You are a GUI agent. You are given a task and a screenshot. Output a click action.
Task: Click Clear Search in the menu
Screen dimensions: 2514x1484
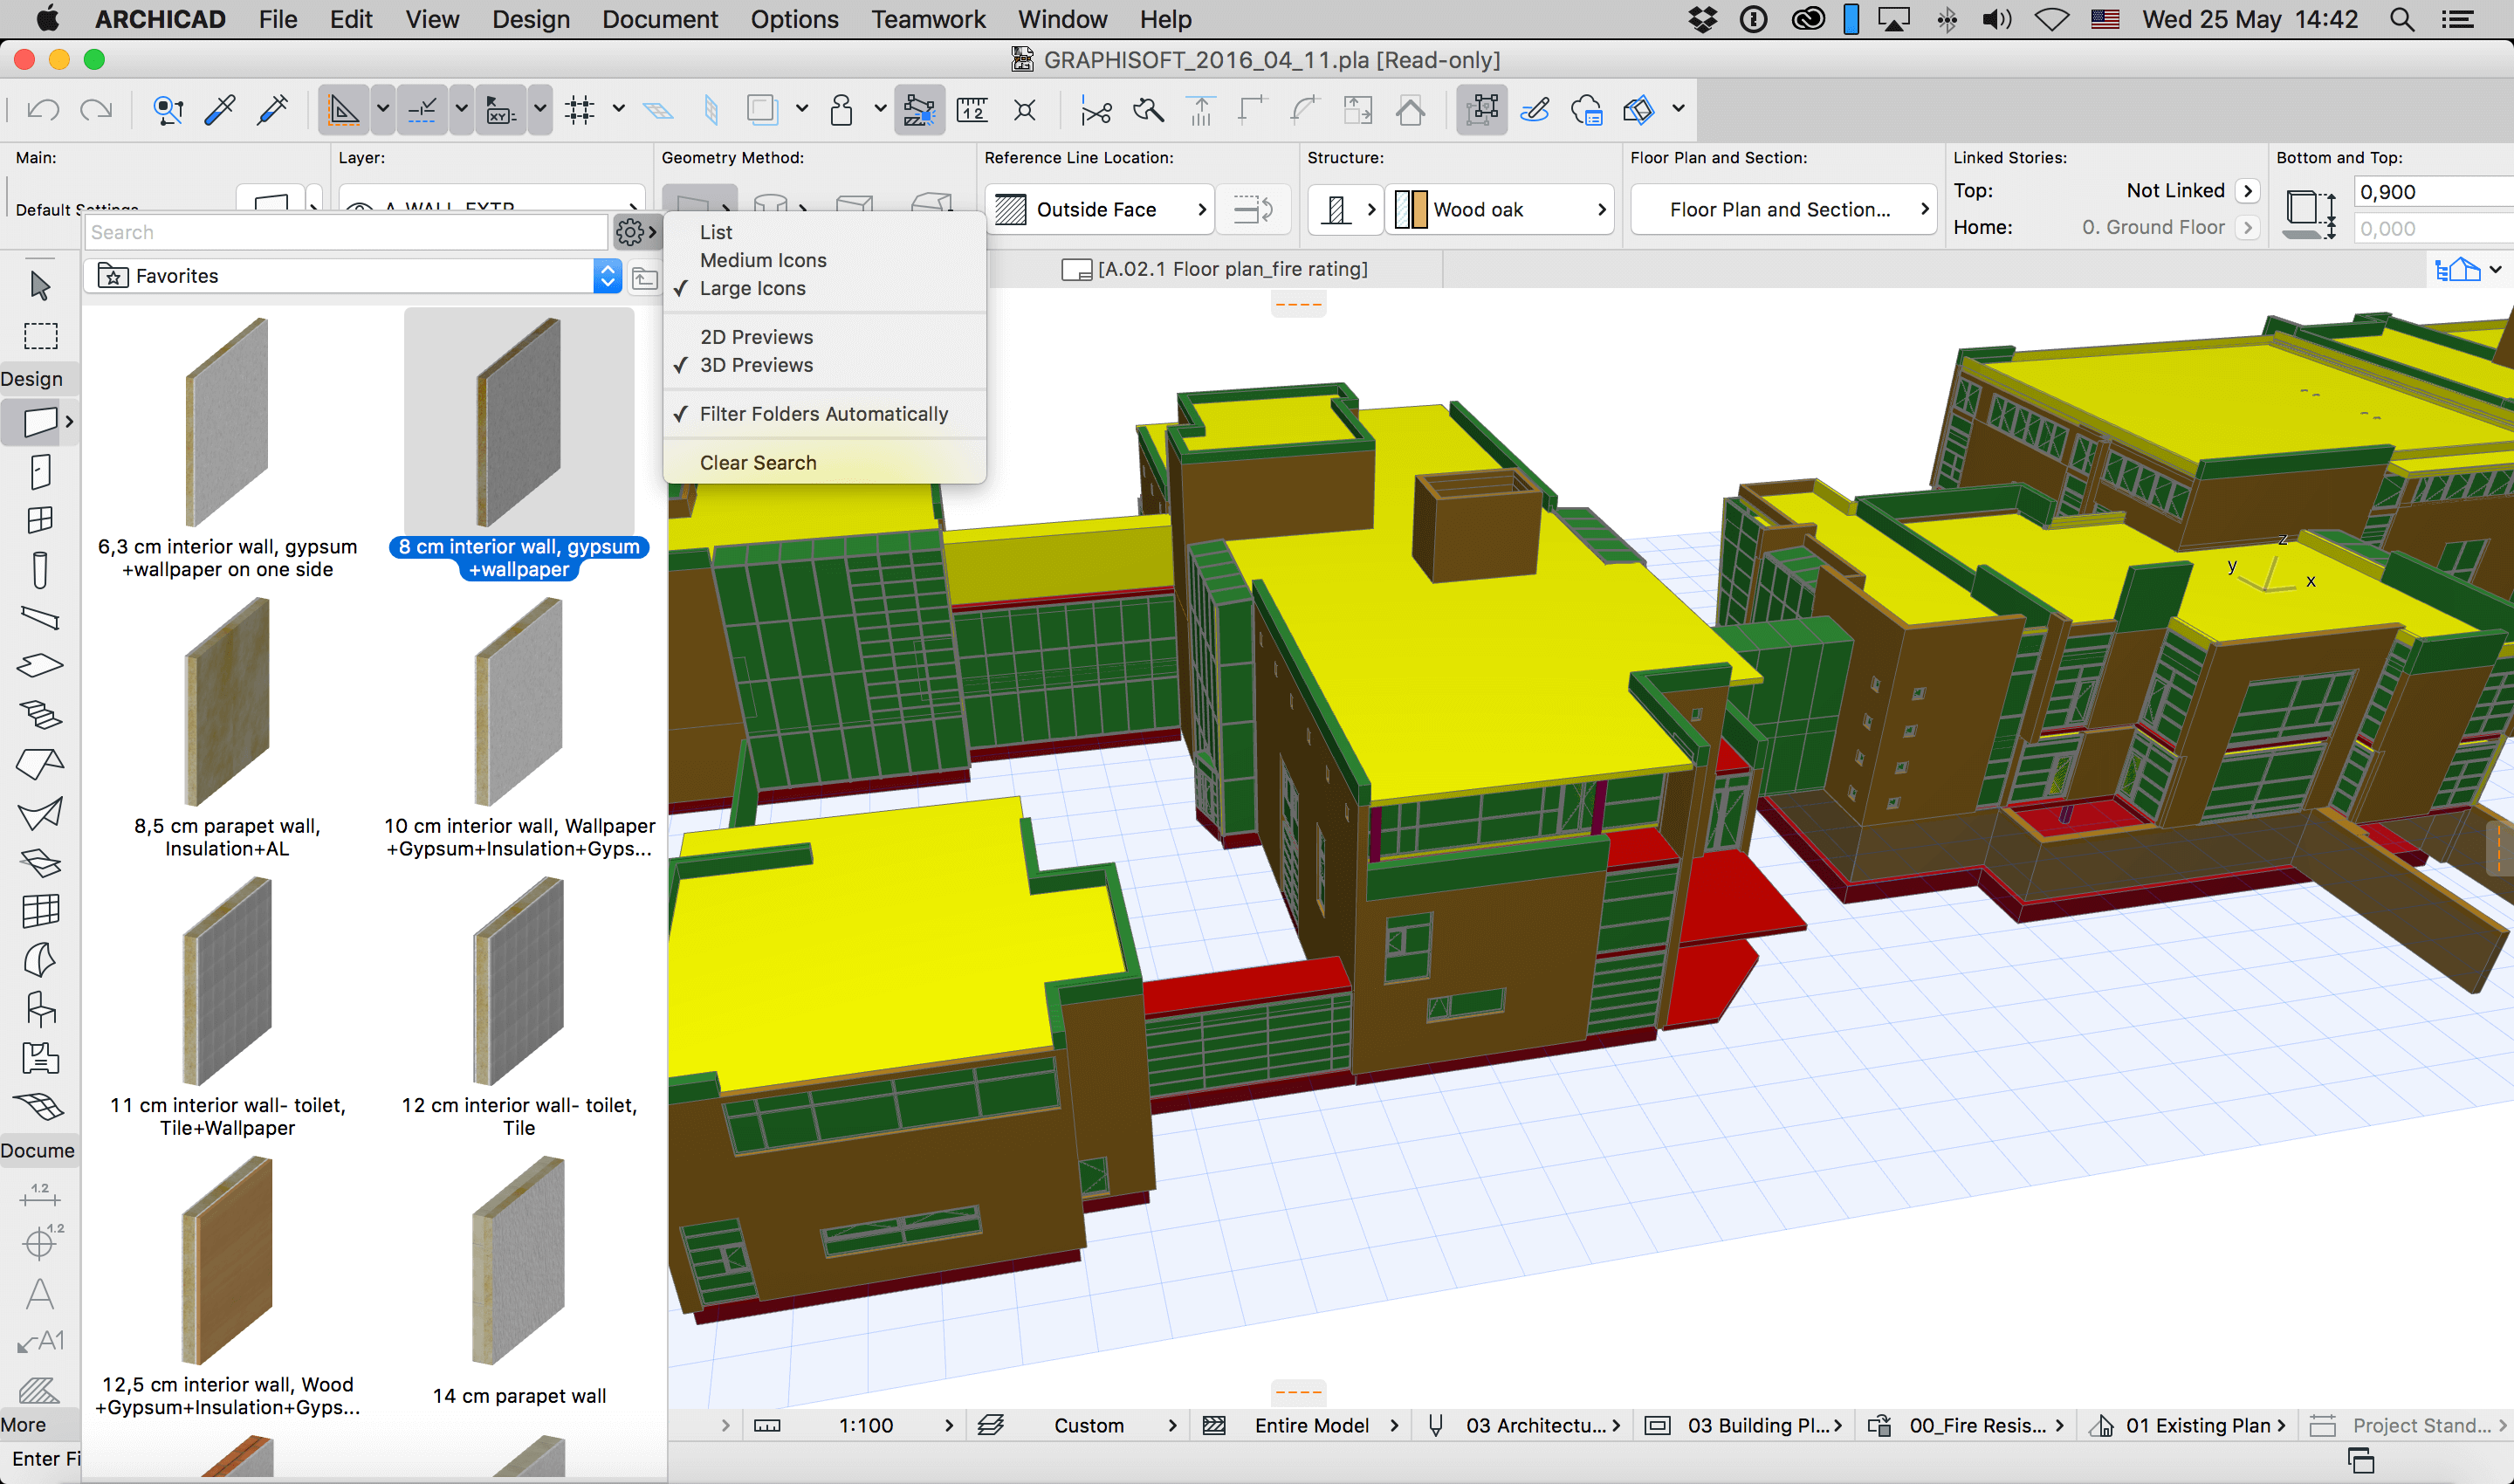point(758,462)
